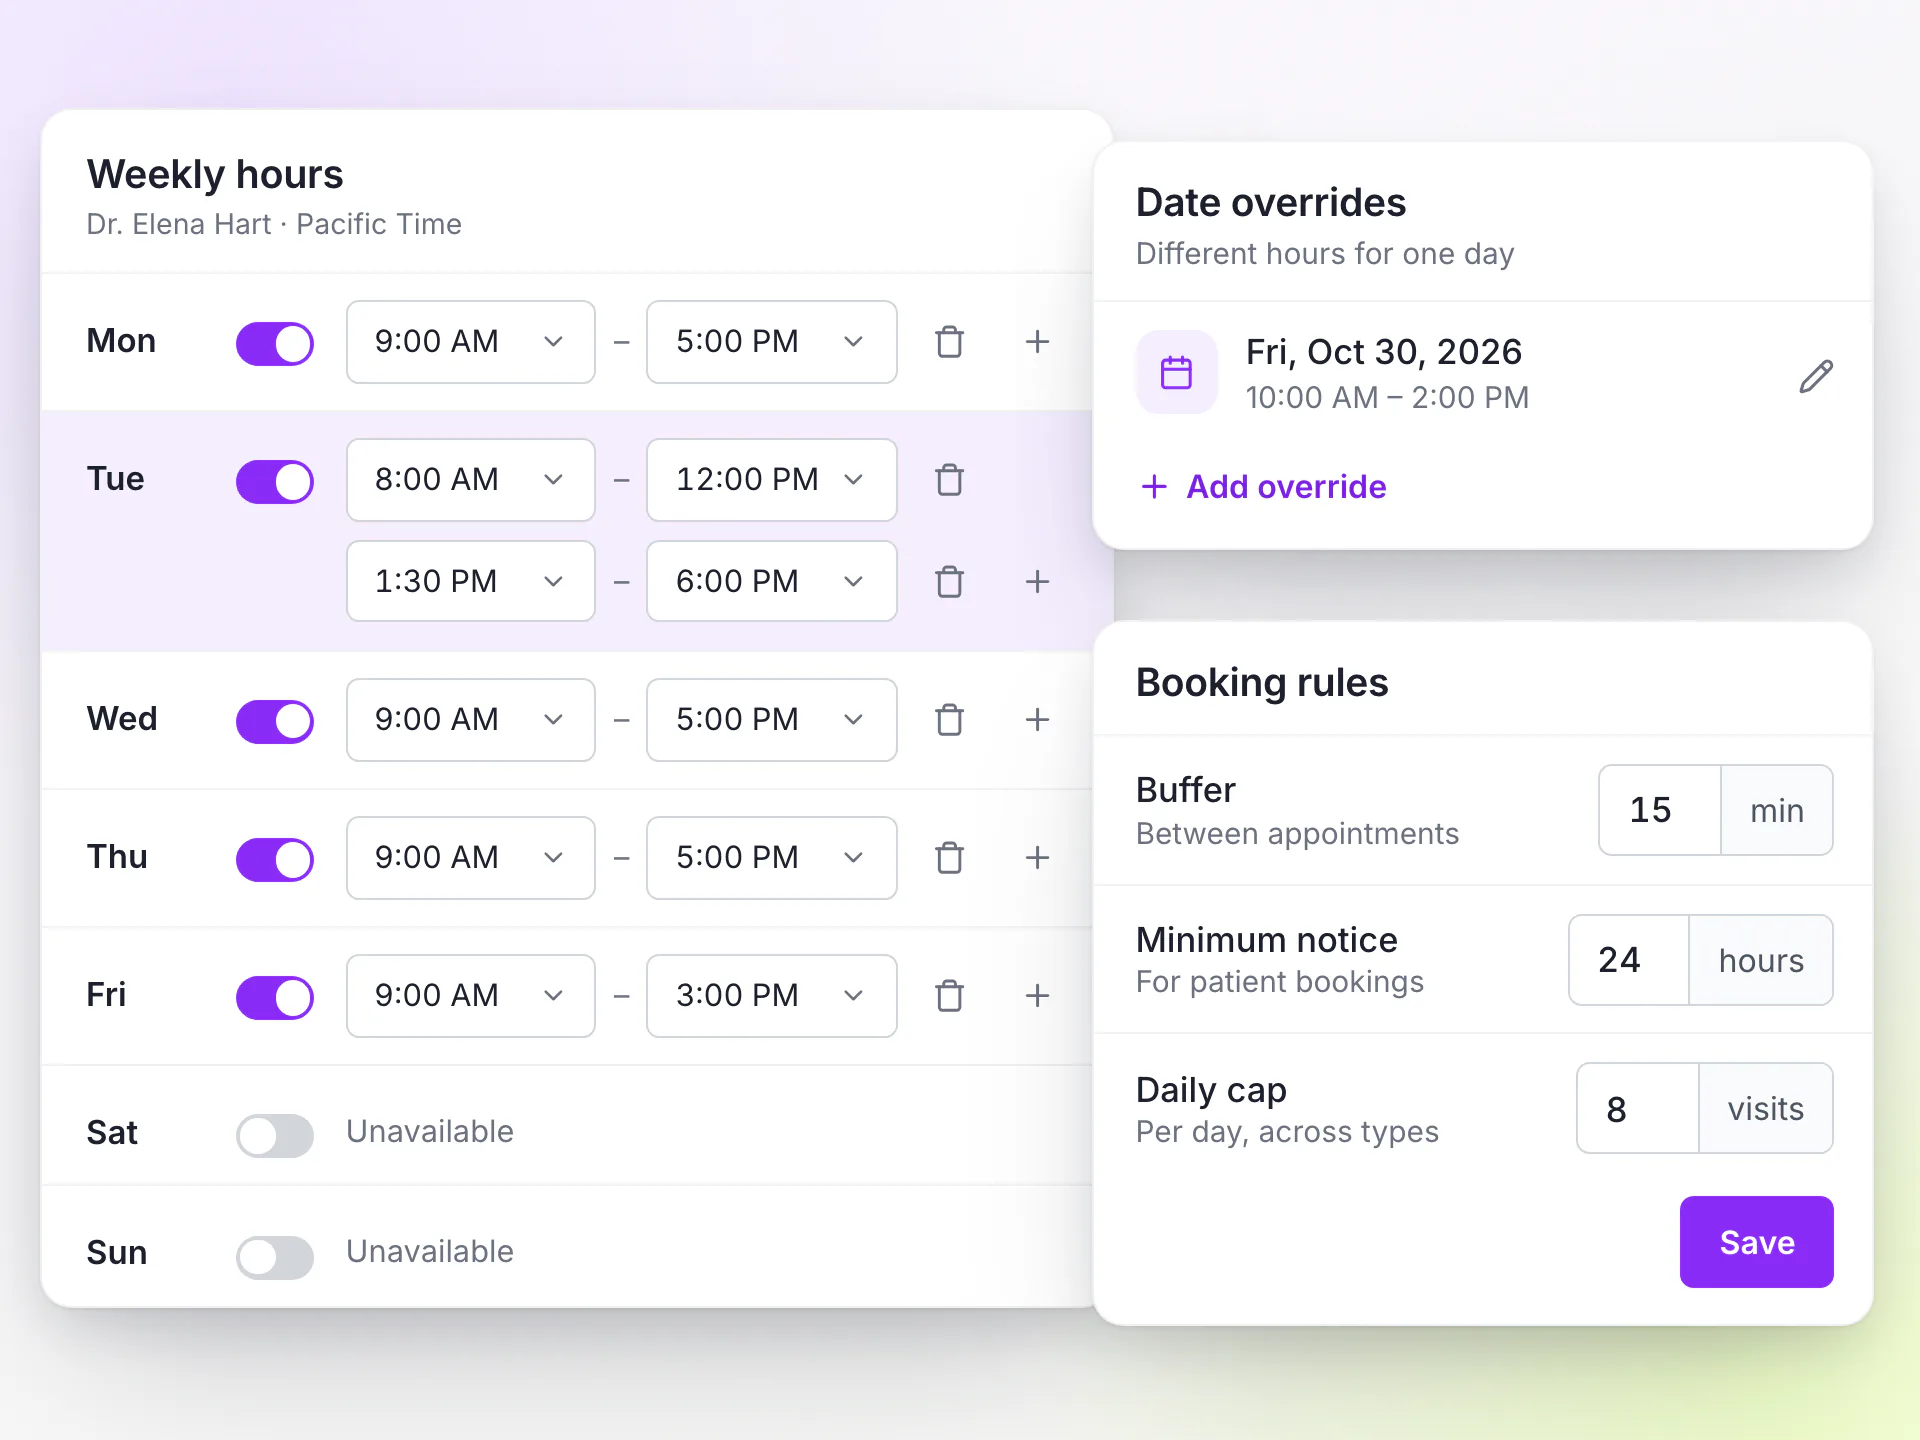
Task: Change Tuesday 8:00 AM start time
Action: point(471,480)
